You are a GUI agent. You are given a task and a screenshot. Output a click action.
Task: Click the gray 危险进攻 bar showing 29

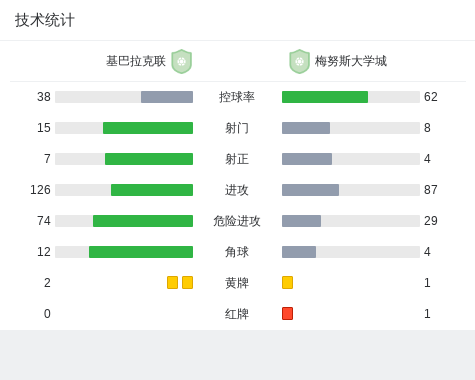[302, 221]
